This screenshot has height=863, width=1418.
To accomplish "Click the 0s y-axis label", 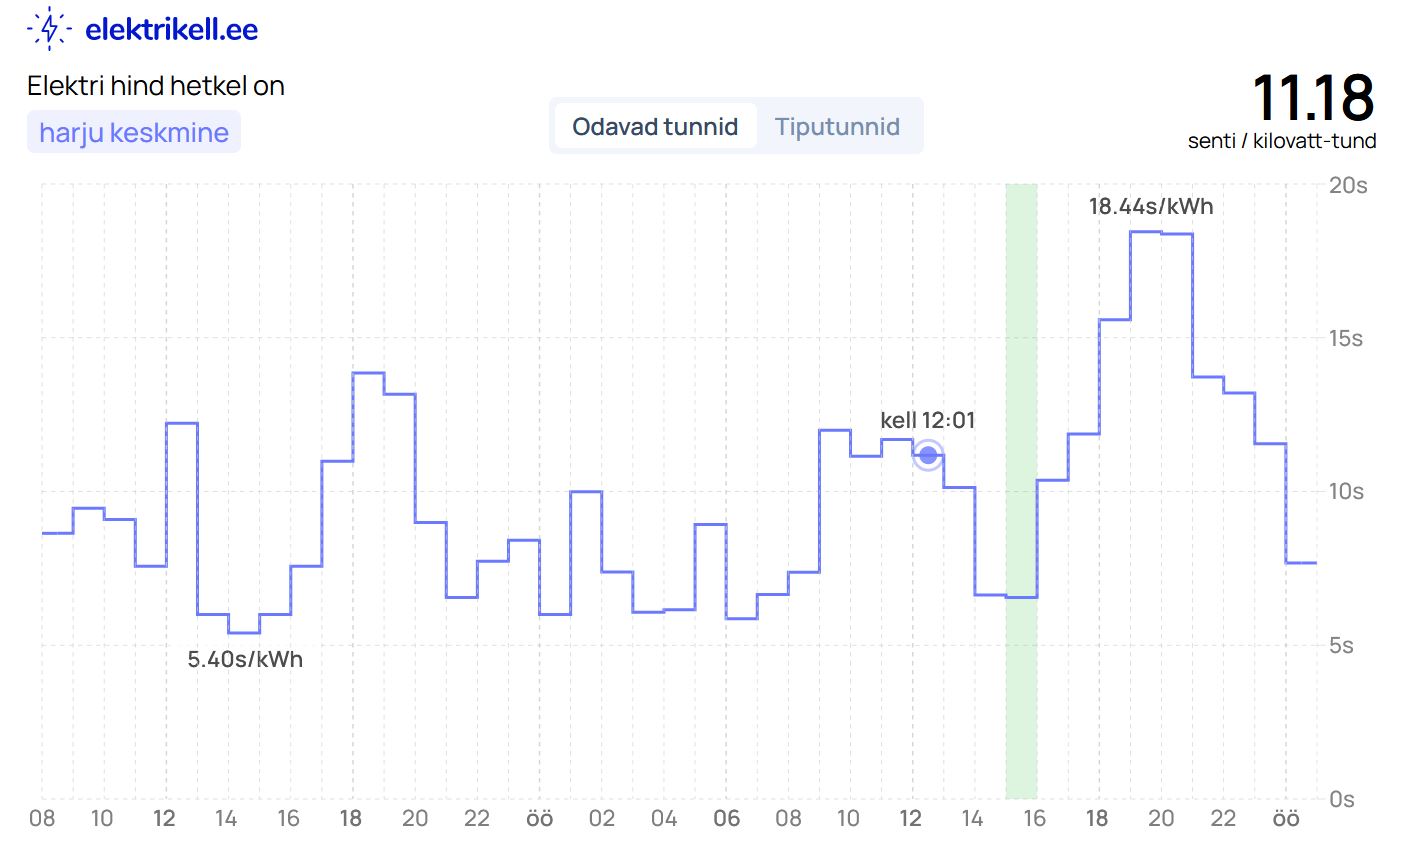I will [1342, 799].
